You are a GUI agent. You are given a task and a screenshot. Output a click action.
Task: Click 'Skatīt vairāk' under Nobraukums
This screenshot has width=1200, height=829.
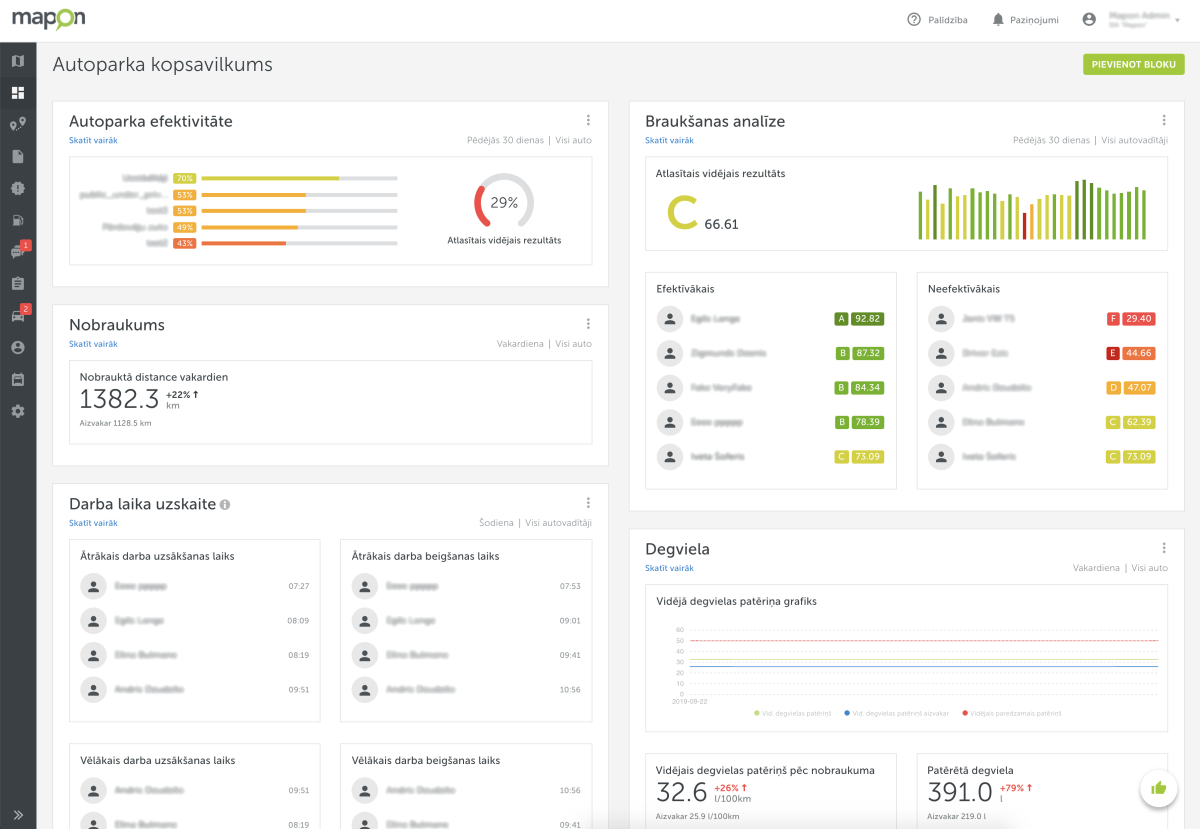coord(93,344)
